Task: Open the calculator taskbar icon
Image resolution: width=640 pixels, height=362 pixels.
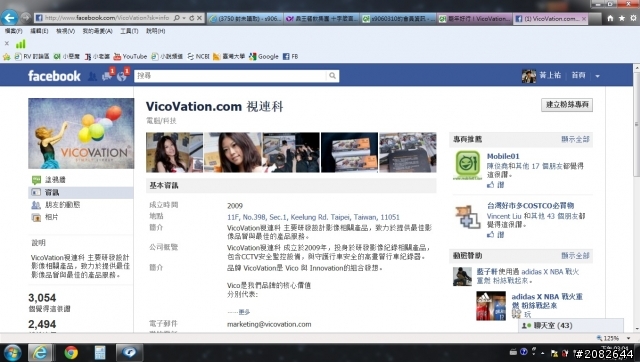Action: pos(100,352)
